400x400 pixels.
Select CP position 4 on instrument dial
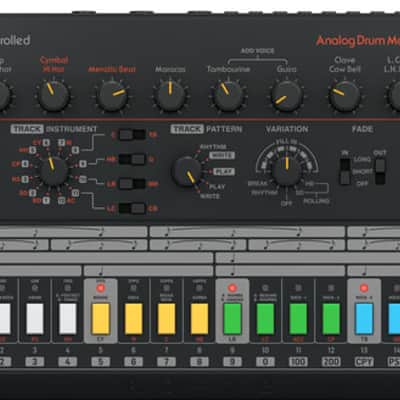click(x=25, y=164)
